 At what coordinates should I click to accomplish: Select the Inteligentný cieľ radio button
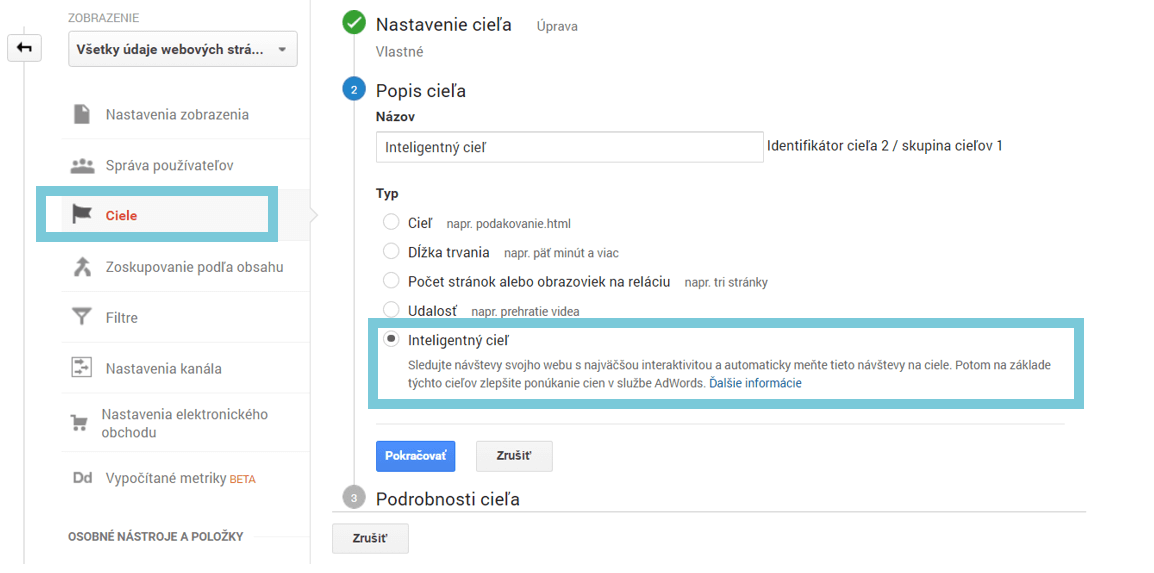click(391, 339)
